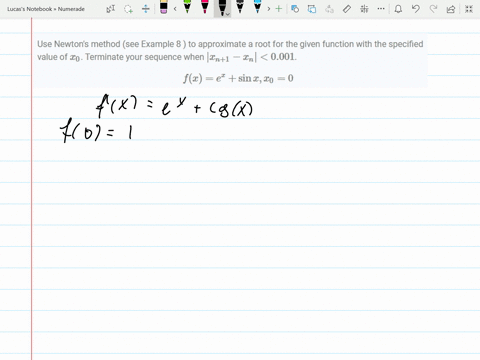The height and width of the screenshot is (360, 480).
Task: Click the formula f(x) = e^x + sin x
Action: 238,78
